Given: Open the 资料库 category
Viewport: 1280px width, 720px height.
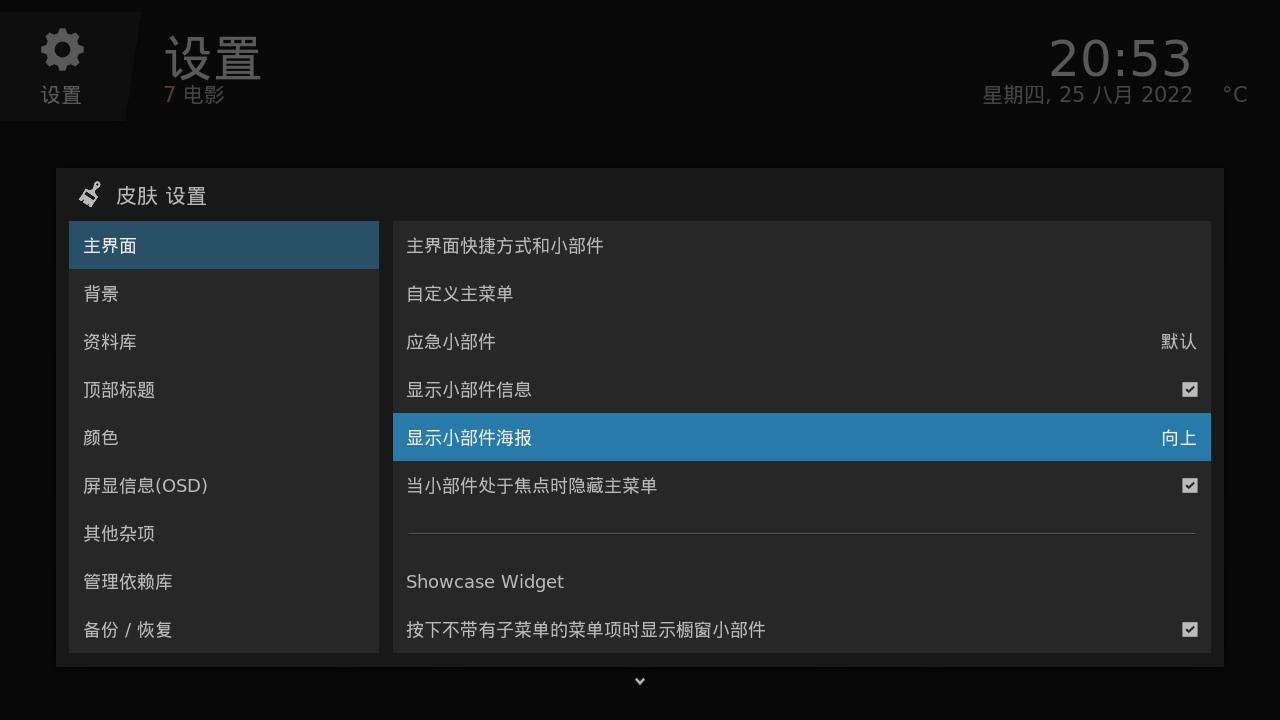Looking at the screenshot, I should 224,342.
